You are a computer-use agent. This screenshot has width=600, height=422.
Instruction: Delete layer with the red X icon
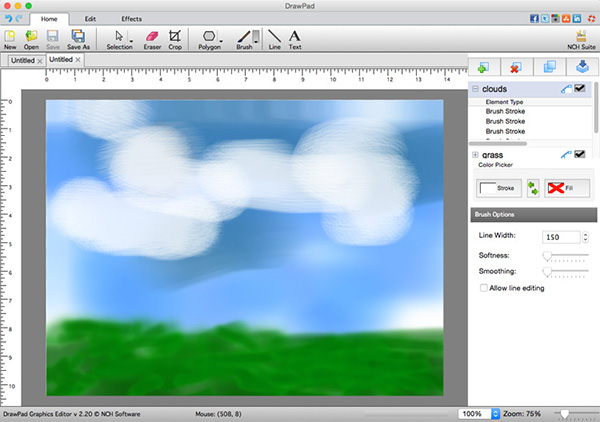(x=516, y=67)
